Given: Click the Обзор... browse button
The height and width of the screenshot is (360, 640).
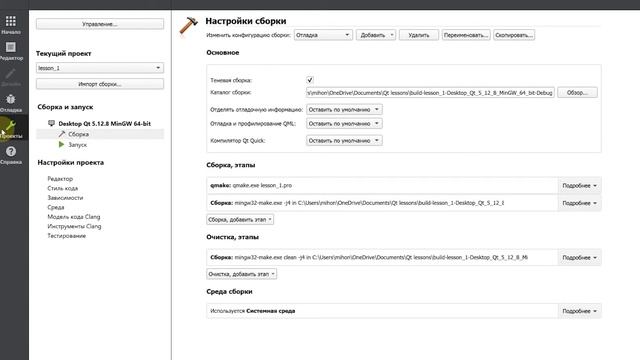Looking at the screenshot, I should click(577, 93).
